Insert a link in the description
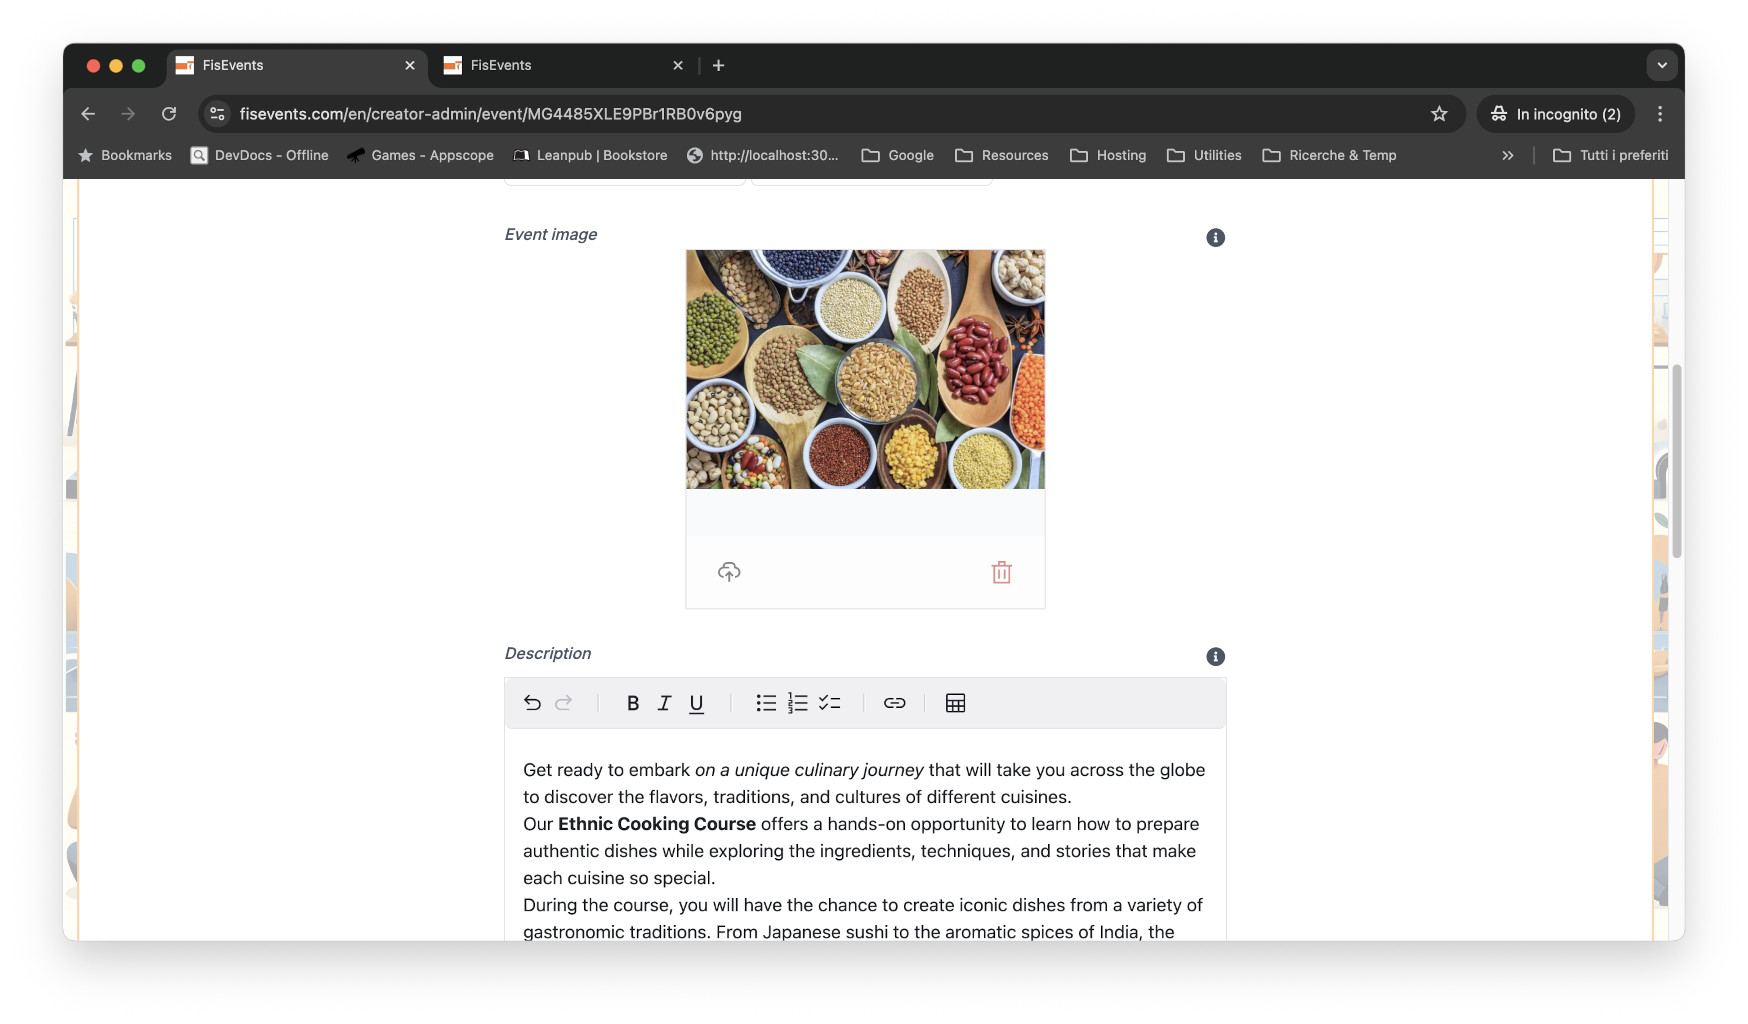1748x1024 pixels. point(895,703)
